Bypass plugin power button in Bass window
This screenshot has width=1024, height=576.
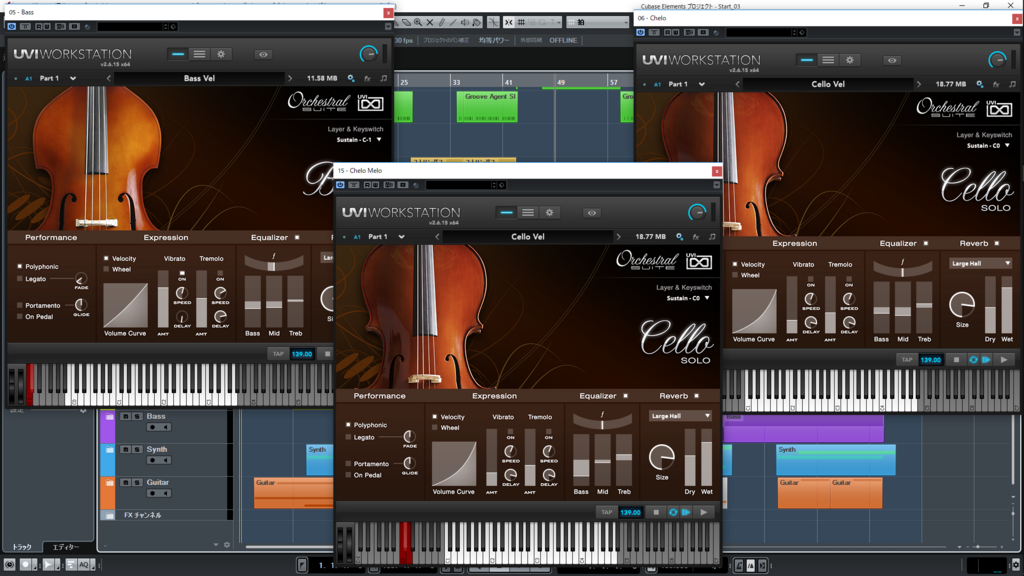click(x=12, y=27)
